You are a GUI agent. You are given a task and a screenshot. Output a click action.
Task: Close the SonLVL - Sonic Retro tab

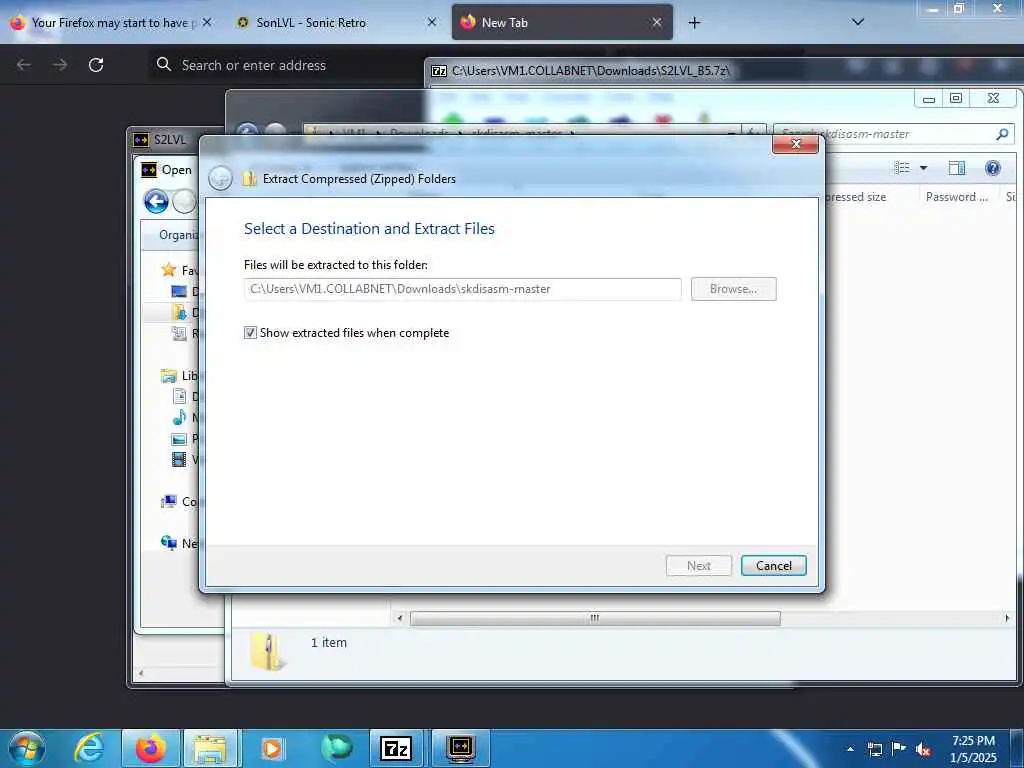click(x=432, y=22)
